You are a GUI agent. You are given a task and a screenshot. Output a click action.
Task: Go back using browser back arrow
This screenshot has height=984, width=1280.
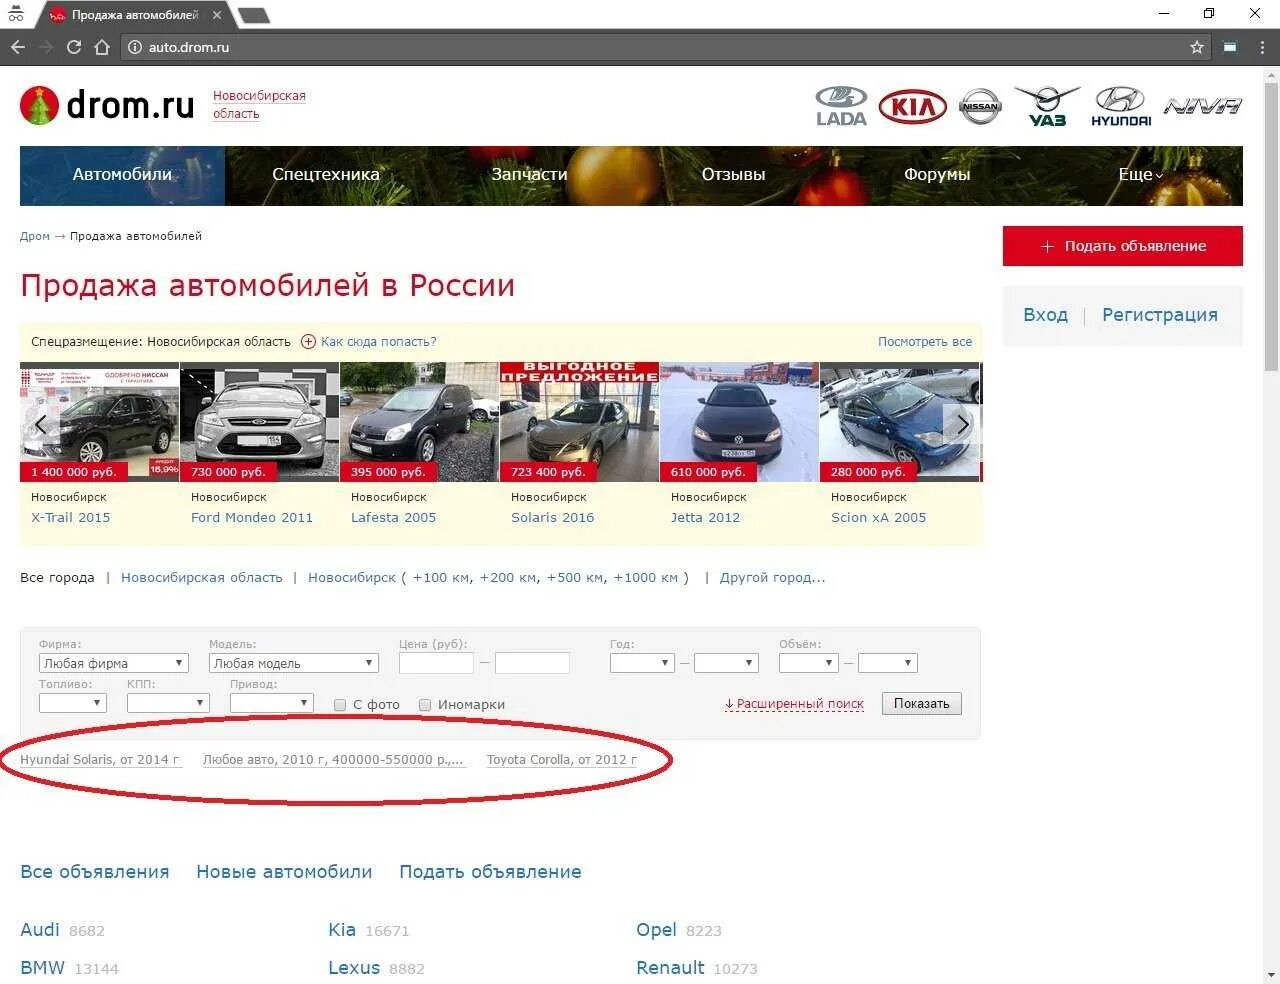17,47
